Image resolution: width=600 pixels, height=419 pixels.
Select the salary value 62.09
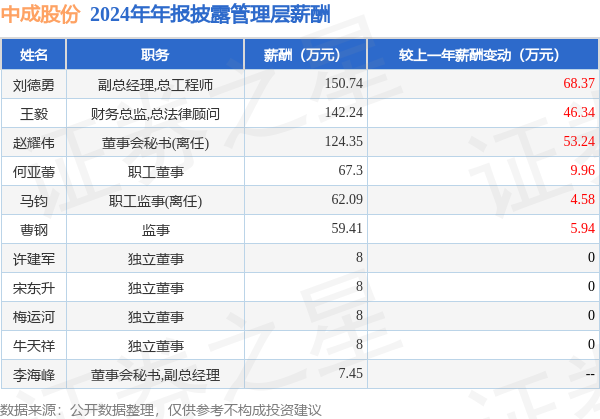347,199
